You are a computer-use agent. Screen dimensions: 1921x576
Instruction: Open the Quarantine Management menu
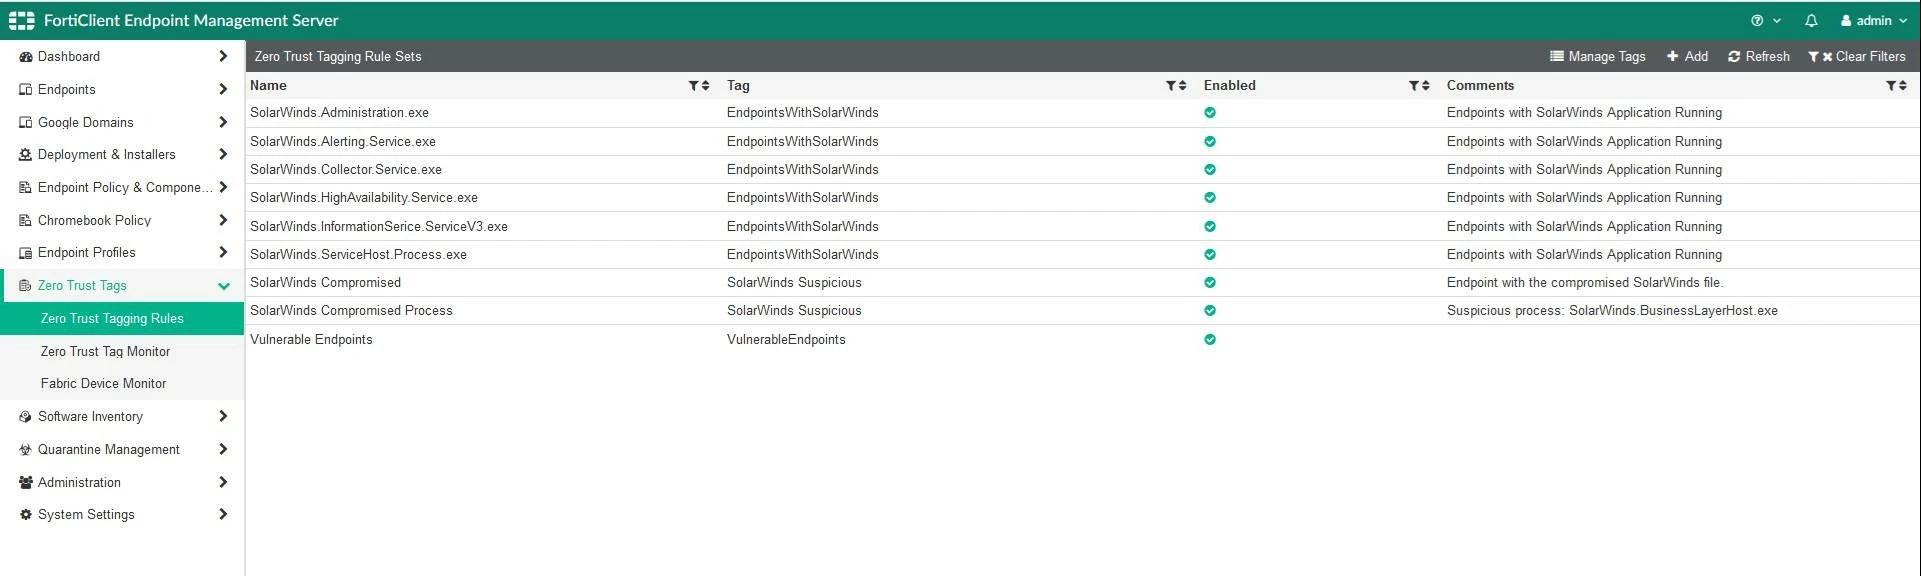point(122,450)
